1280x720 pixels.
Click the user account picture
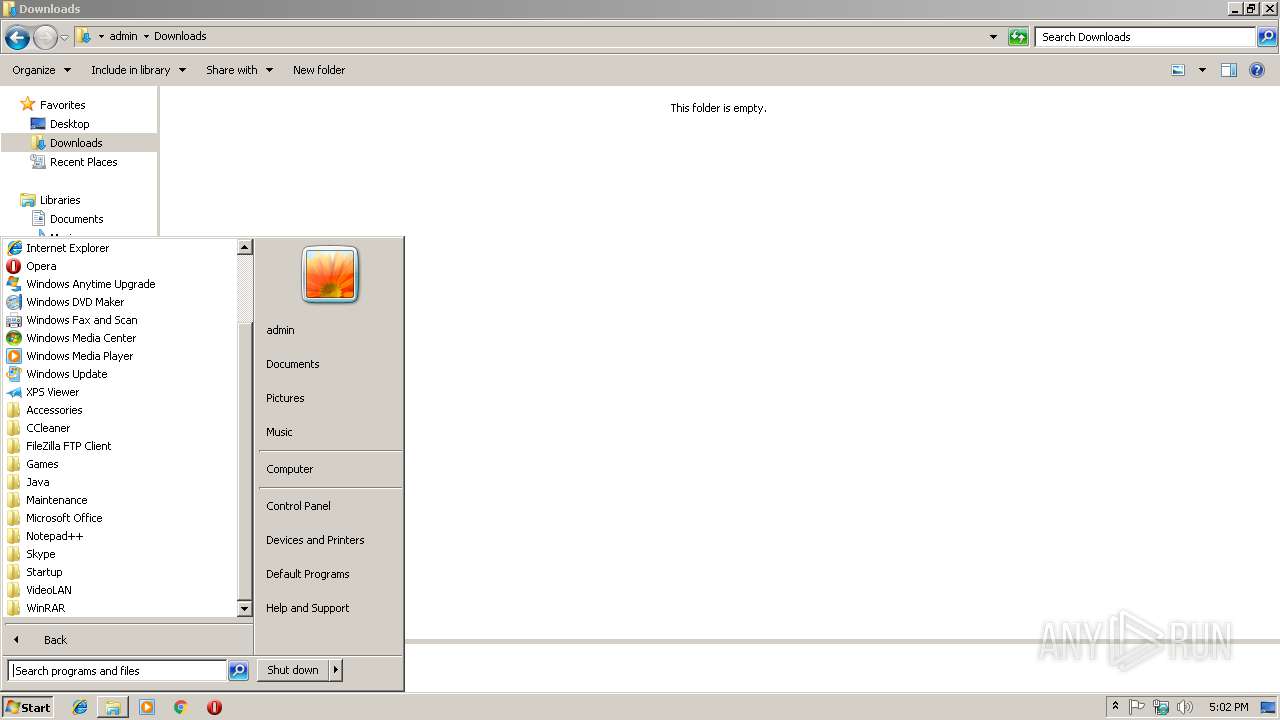[x=330, y=275]
